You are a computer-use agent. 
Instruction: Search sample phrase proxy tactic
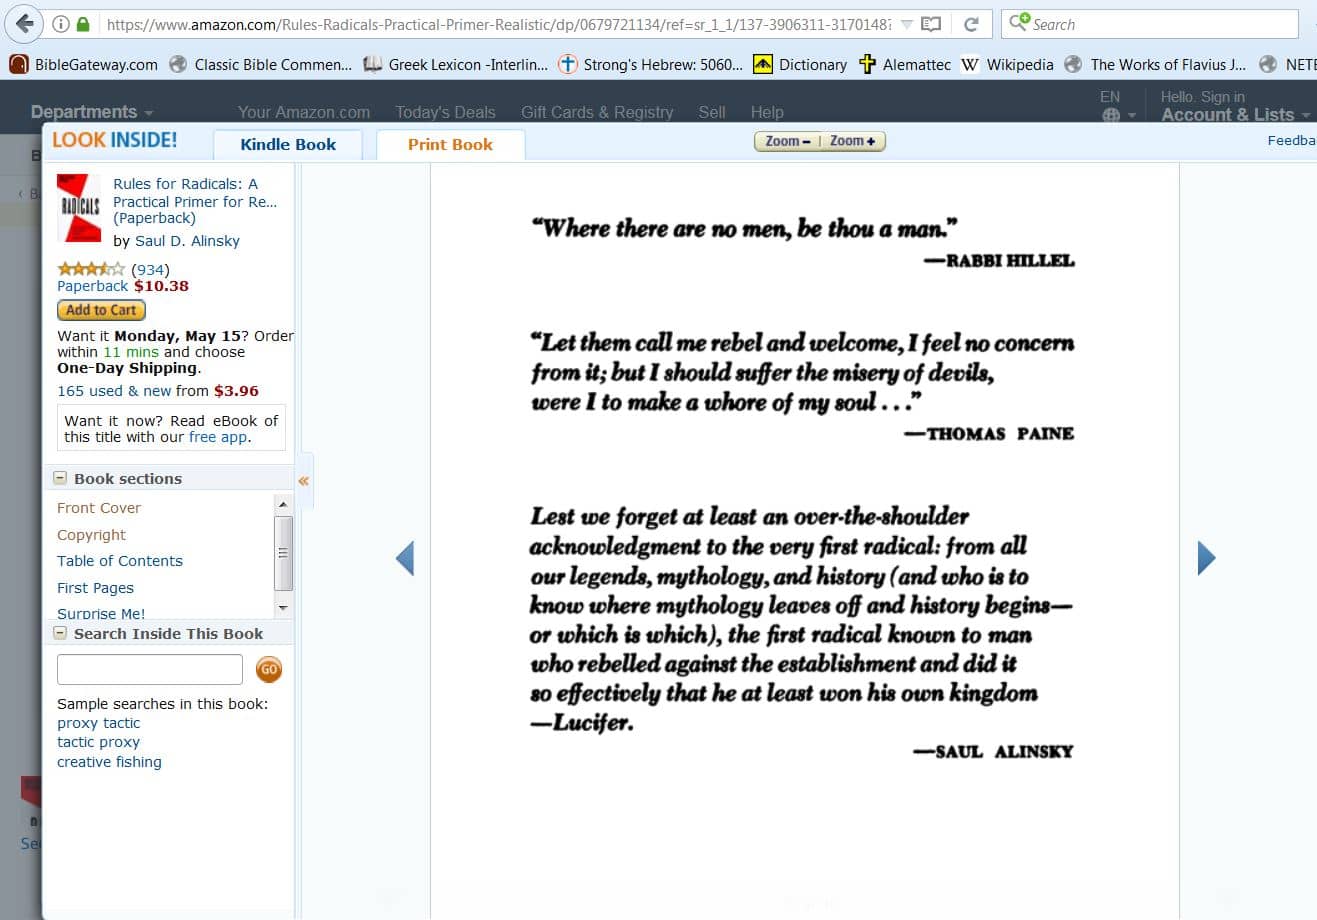click(98, 723)
